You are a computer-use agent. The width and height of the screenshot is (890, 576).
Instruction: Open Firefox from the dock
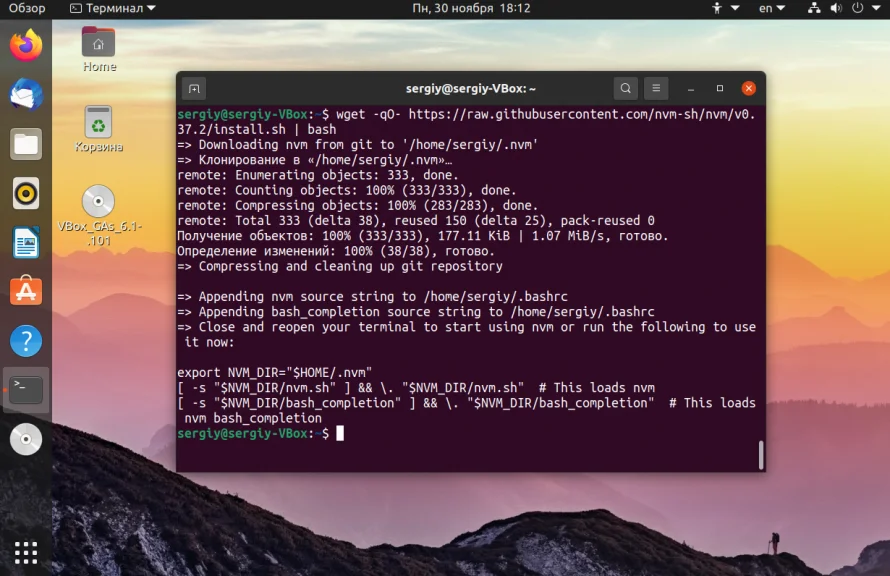click(x=26, y=45)
